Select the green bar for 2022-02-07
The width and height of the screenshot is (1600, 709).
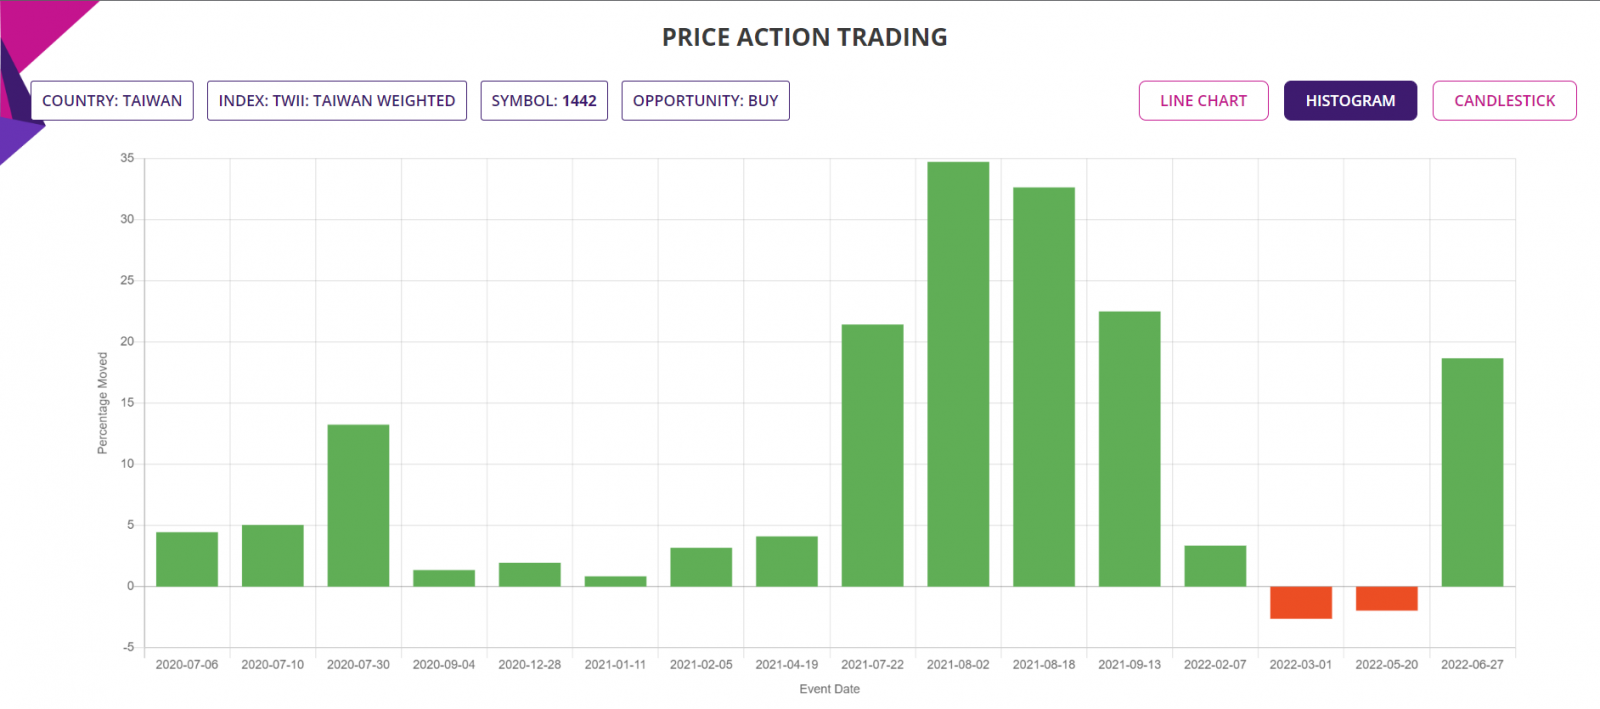click(1215, 566)
